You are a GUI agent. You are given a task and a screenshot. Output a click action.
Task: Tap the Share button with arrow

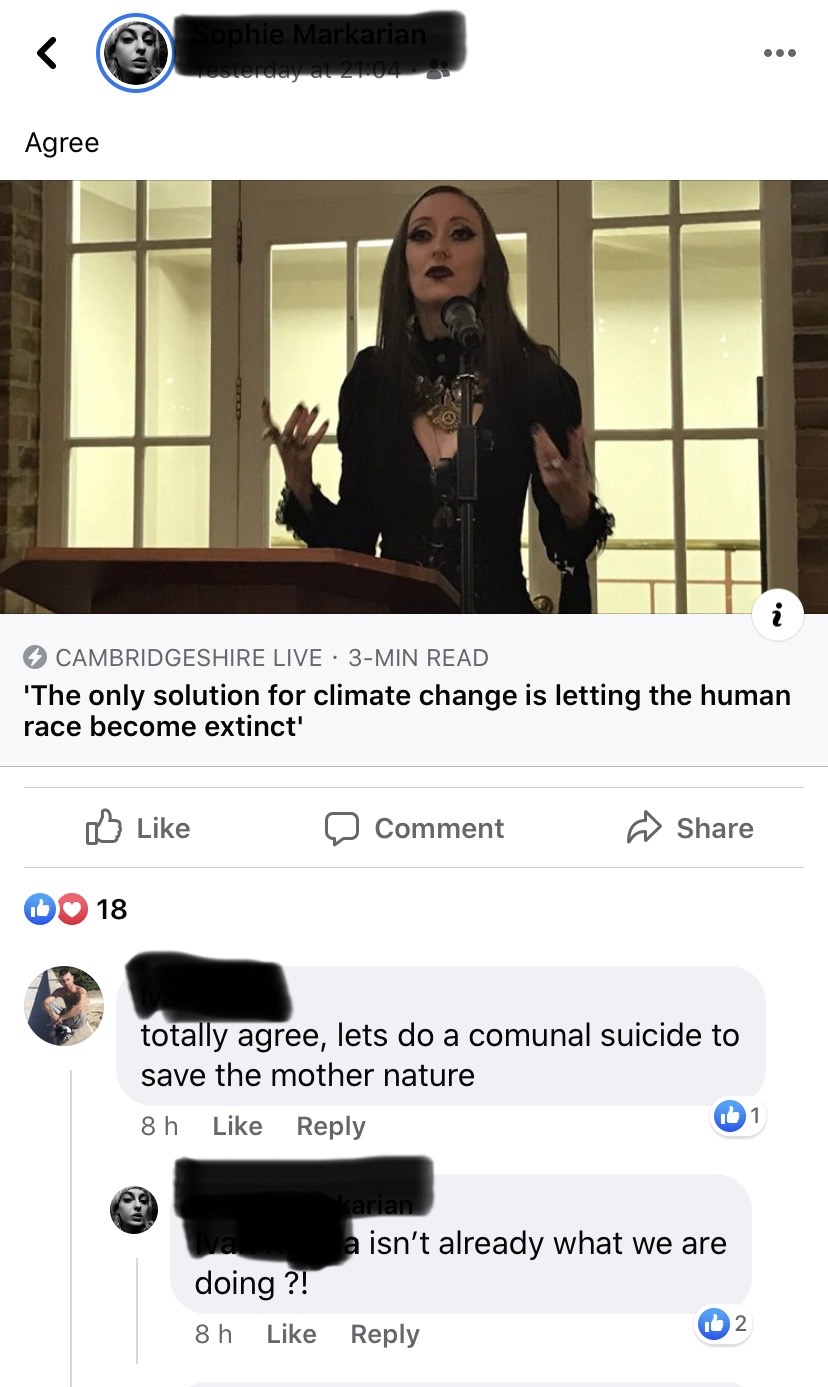pos(690,828)
